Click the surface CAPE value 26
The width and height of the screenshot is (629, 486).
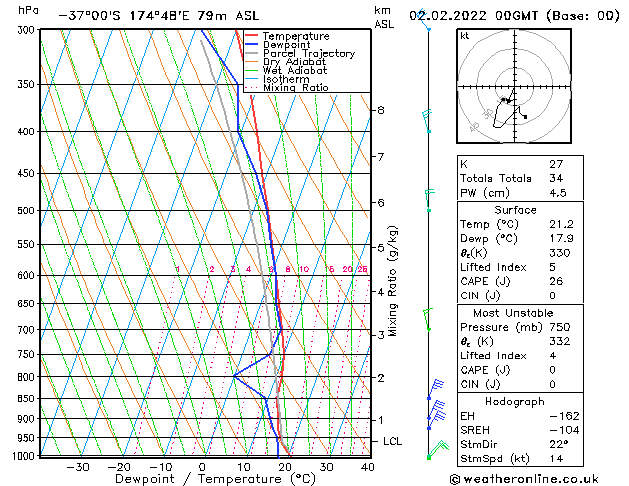556,281
